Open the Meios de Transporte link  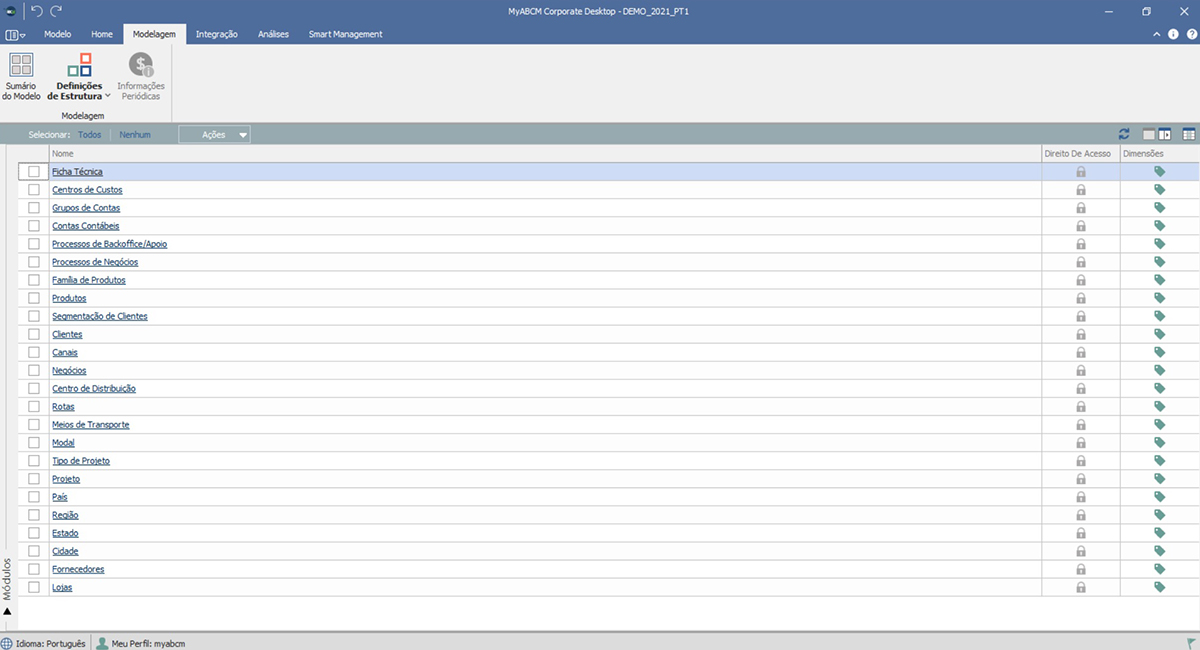pyautogui.click(x=91, y=425)
